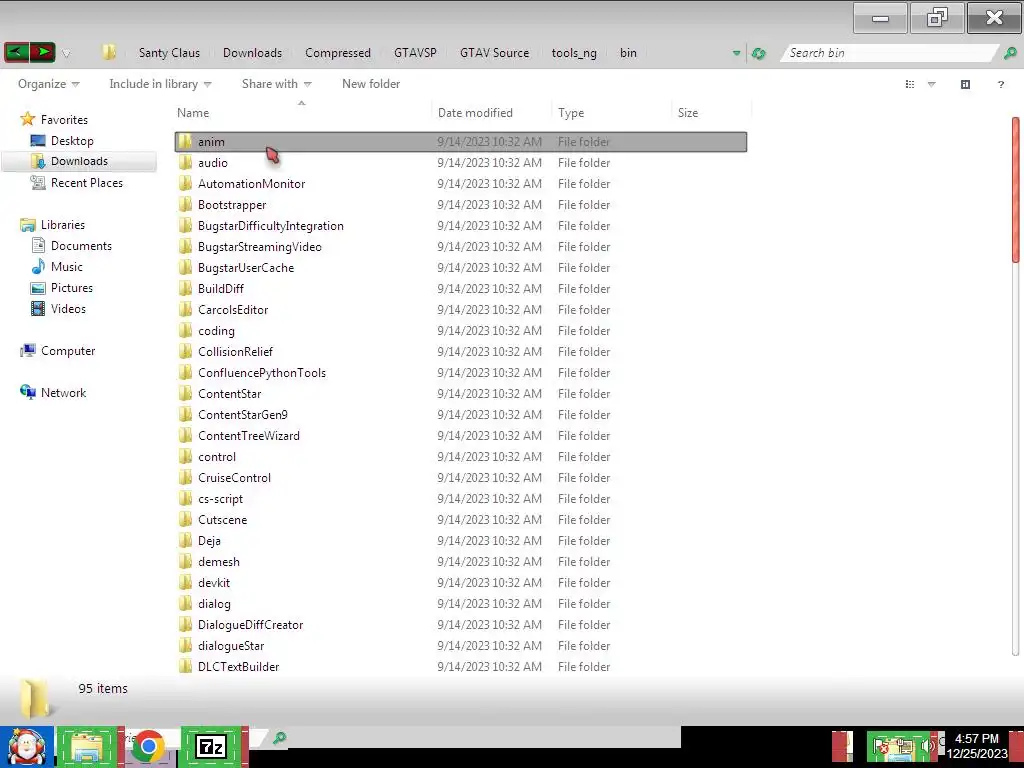This screenshot has height=768, width=1024.
Task: Select Network in navigation pane
Action: pos(63,392)
